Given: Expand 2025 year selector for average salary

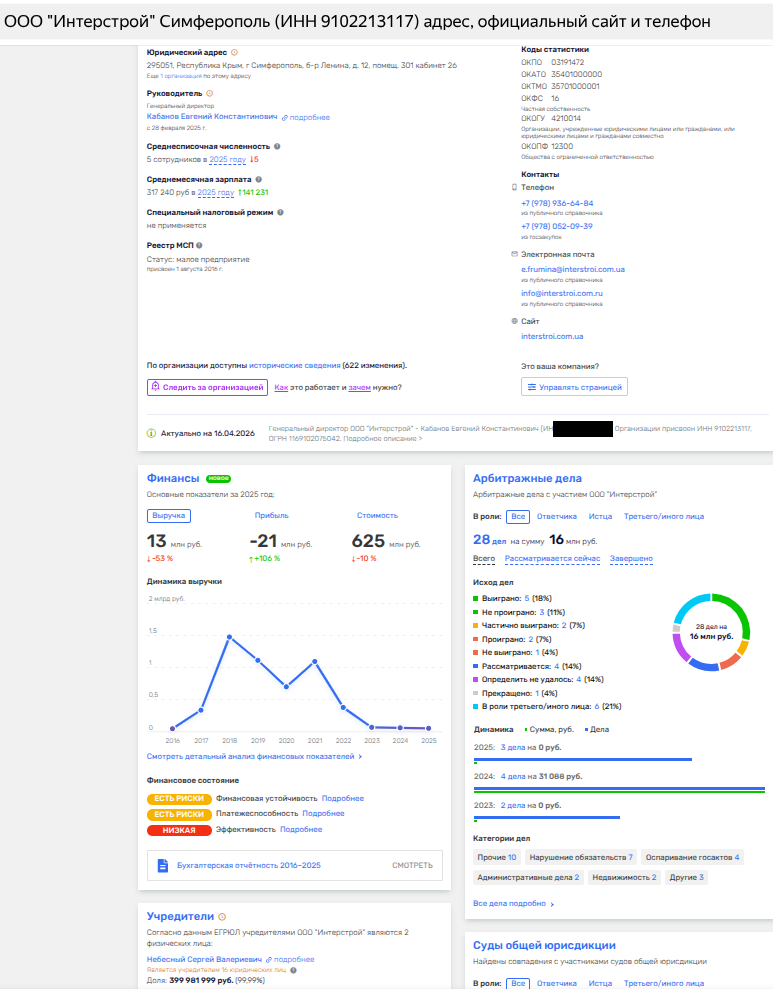Looking at the screenshot, I should pyautogui.click(x=215, y=193).
